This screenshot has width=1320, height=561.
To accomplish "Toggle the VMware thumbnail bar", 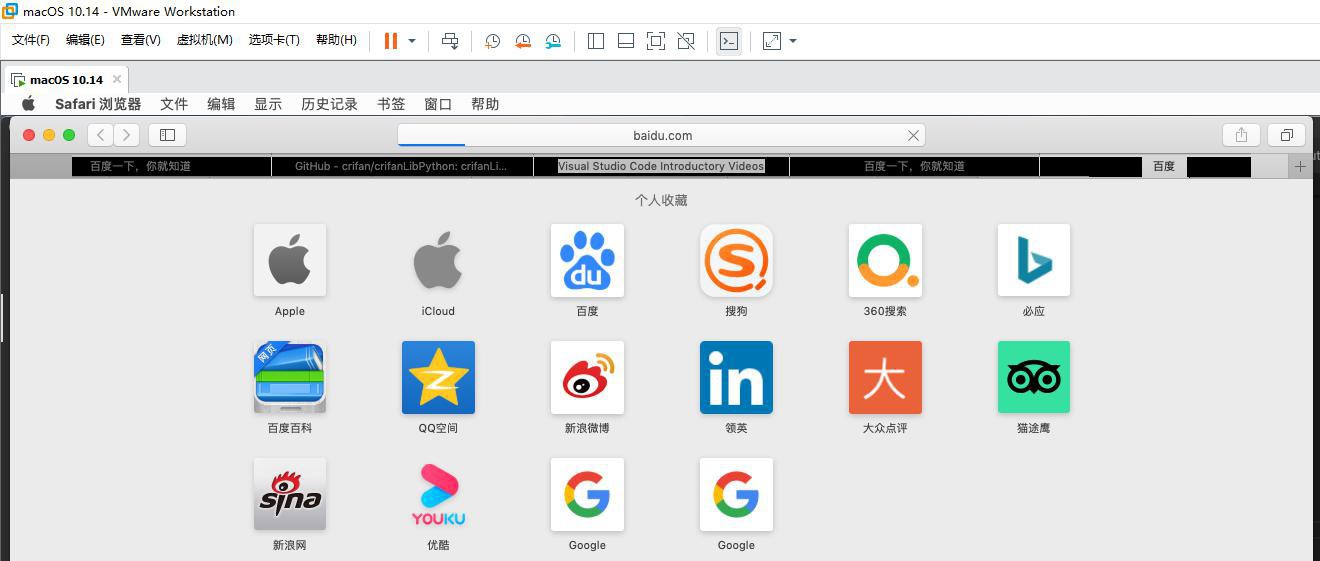I will point(626,41).
